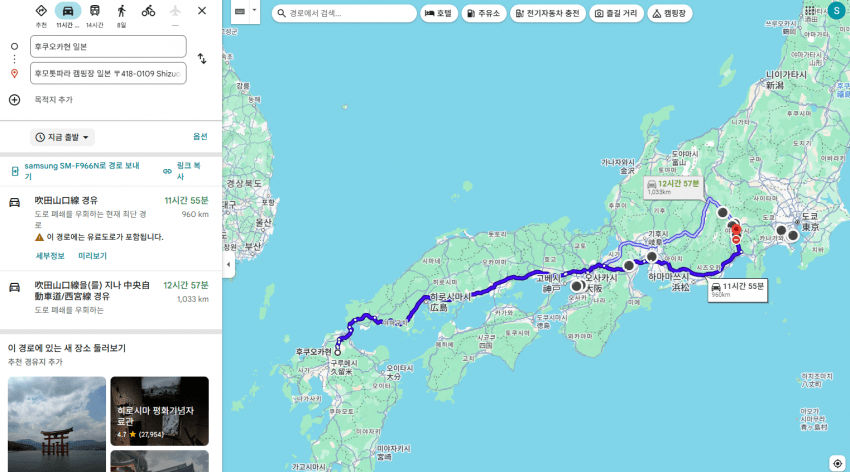Swap origin and destination with reverse arrows
The height and width of the screenshot is (472, 850).
(x=201, y=59)
